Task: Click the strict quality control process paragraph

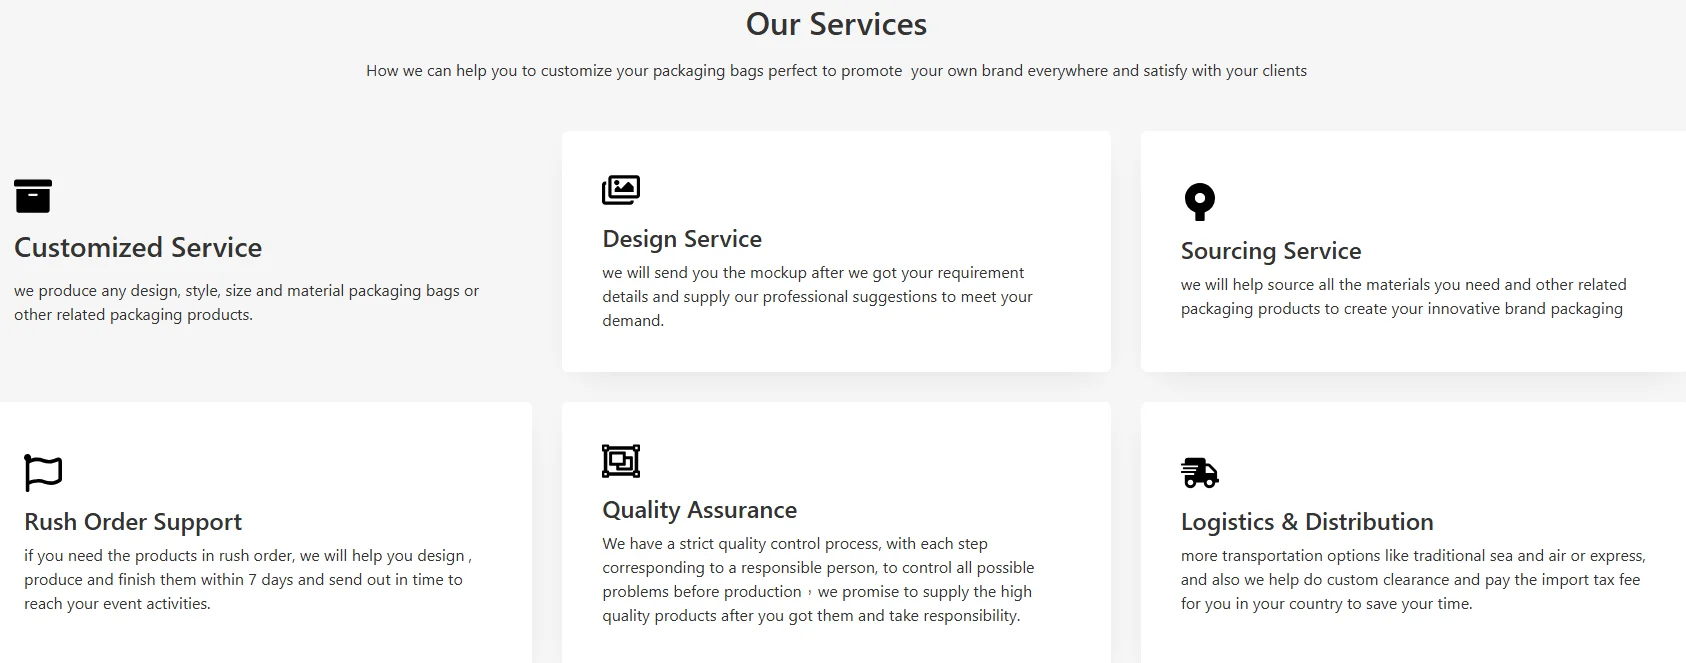Action: point(817,579)
